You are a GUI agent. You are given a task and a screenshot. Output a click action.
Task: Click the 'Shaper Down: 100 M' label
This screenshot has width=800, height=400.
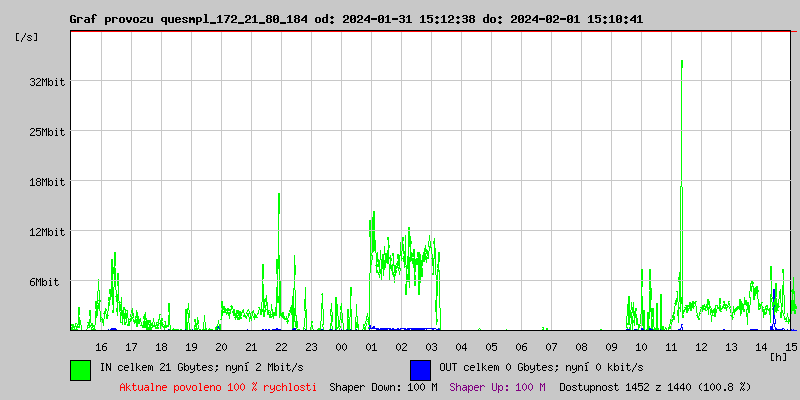tap(383, 386)
